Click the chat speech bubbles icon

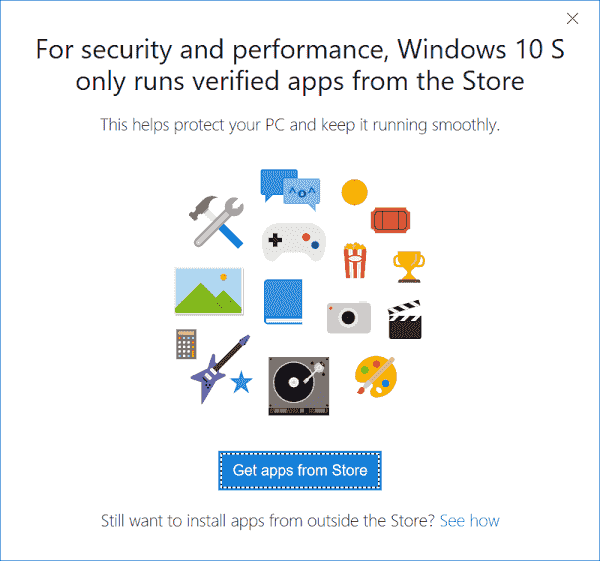[x=289, y=187]
